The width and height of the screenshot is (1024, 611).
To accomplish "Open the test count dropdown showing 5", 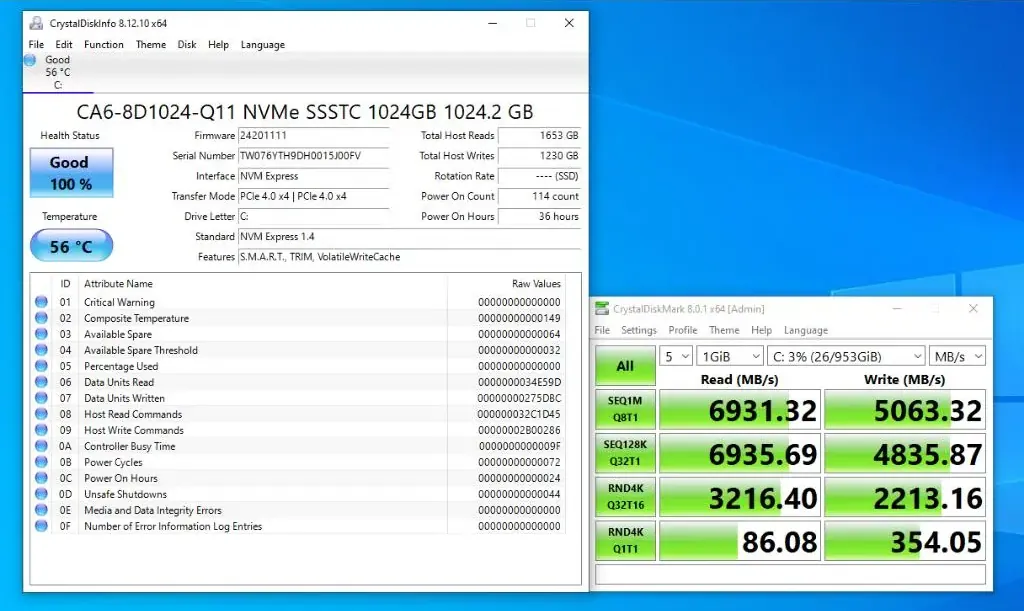I will click(676, 356).
